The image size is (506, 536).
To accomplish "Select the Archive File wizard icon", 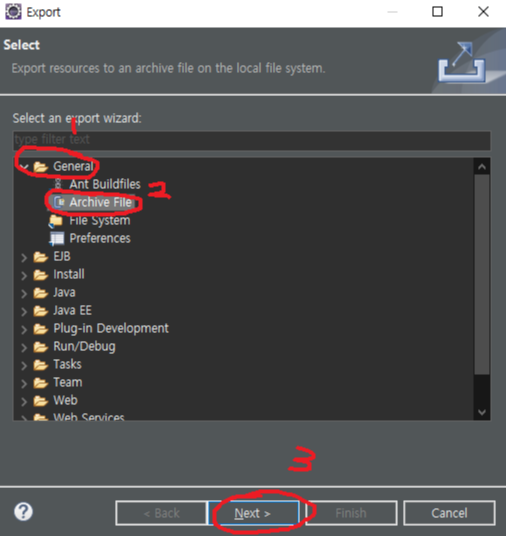I will pos(59,202).
